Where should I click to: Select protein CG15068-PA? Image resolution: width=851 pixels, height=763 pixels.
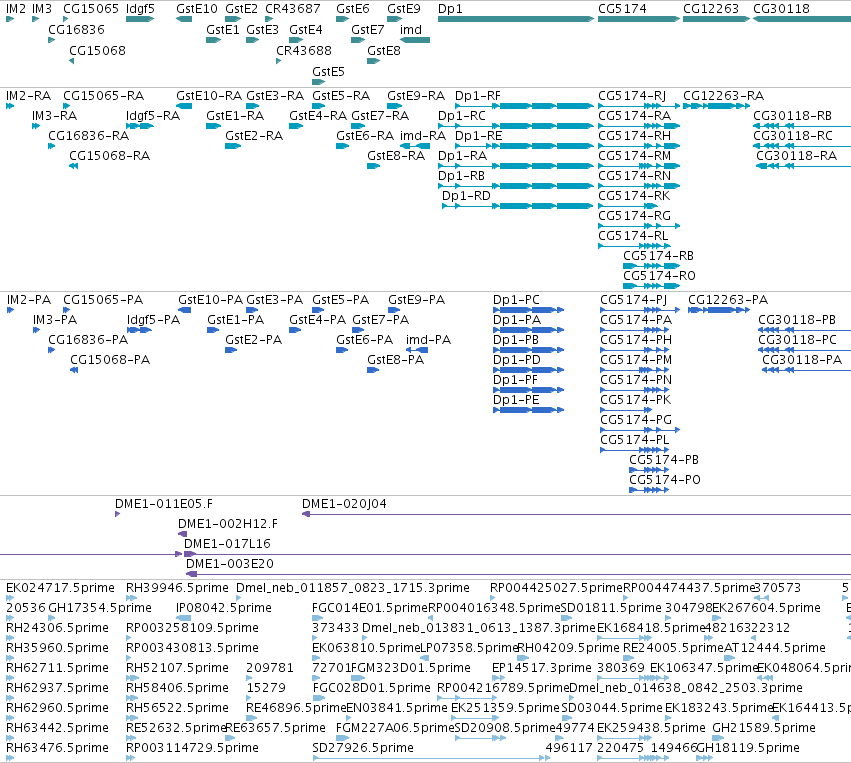pos(74,370)
